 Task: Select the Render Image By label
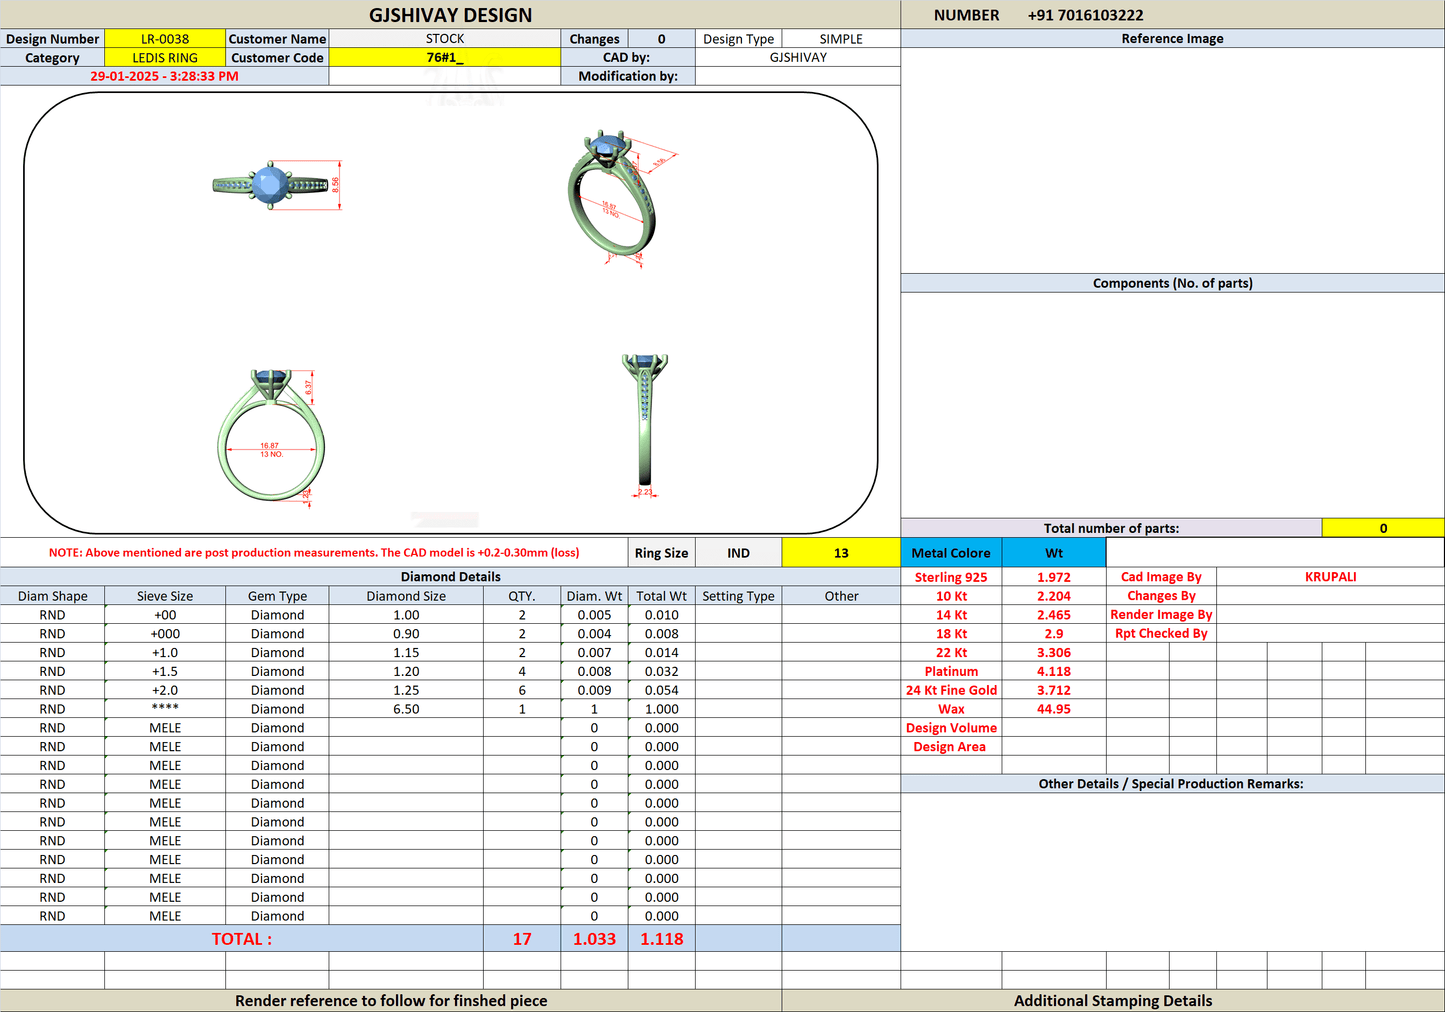click(x=1161, y=615)
